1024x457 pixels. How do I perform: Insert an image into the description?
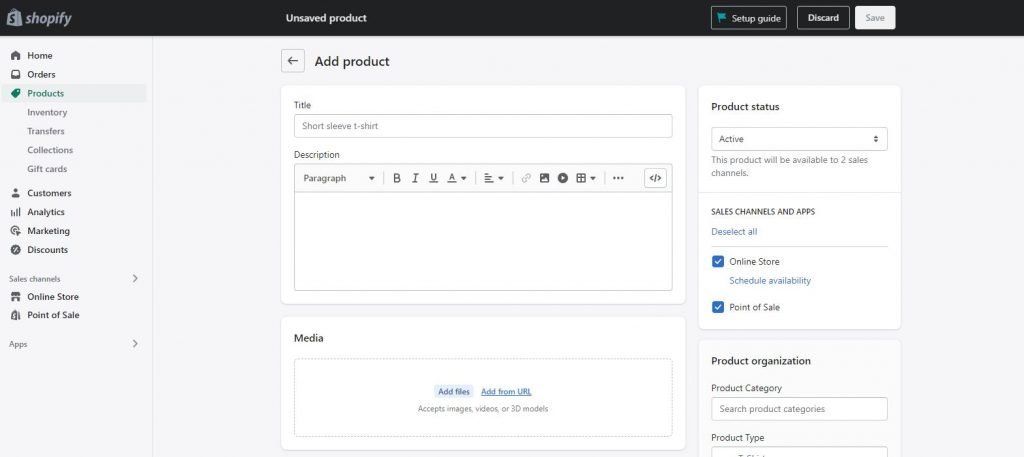pyautogui.click(x=544, y=178)
